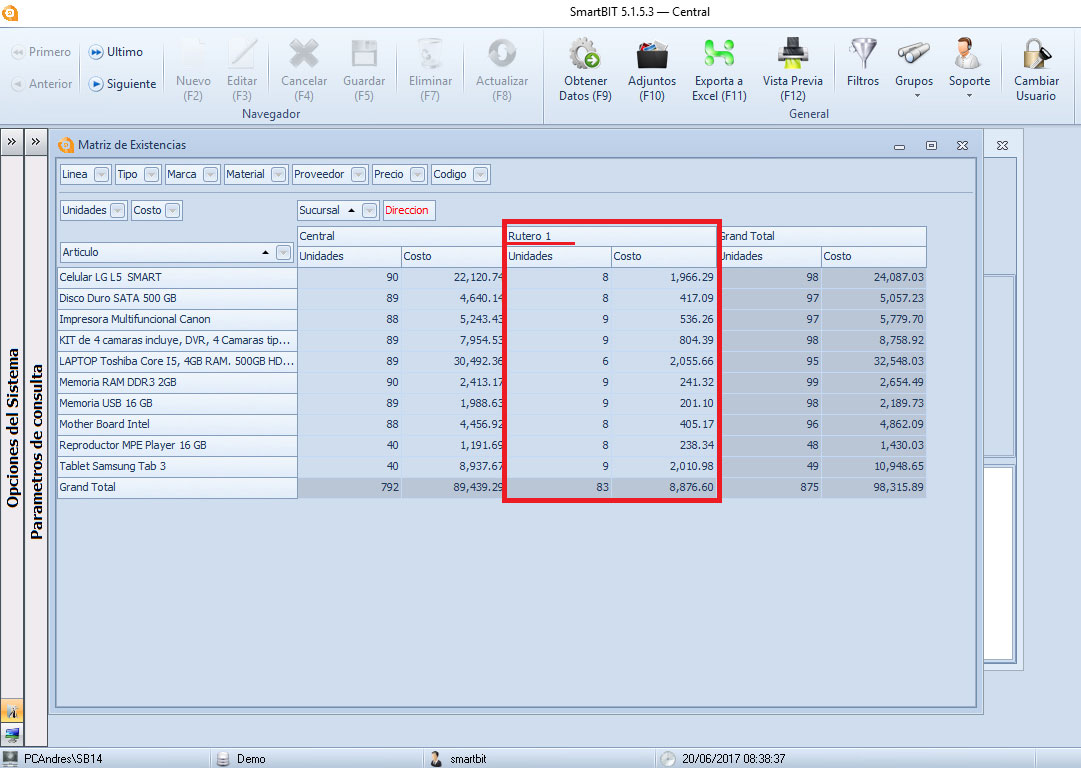Open the Tipo field filter dropdown
1081x768 pixels.
(152, 174)
